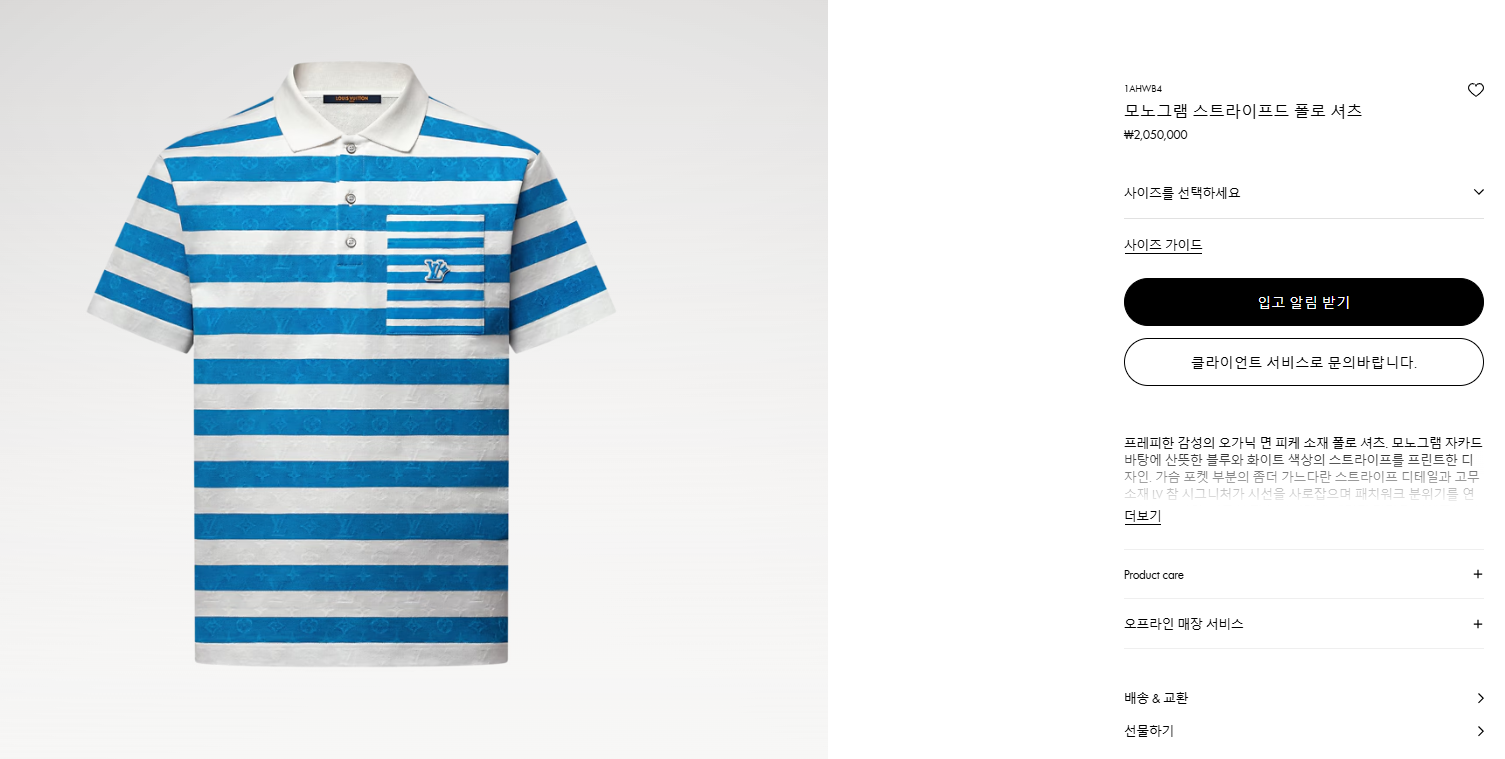Click the striped polo shirt product image
Image resolution: width=1505 pixels, height=759 pixels.
point(352,365)
